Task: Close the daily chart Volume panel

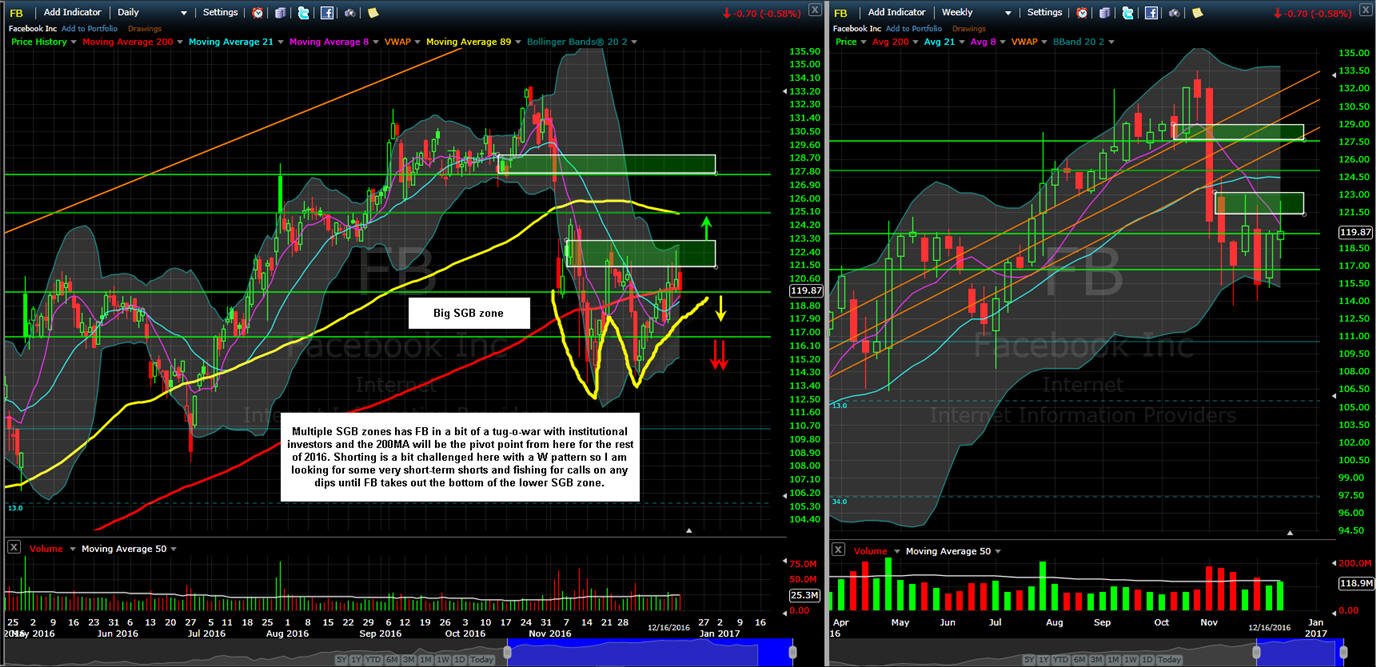Action: [x=13, y=548]
